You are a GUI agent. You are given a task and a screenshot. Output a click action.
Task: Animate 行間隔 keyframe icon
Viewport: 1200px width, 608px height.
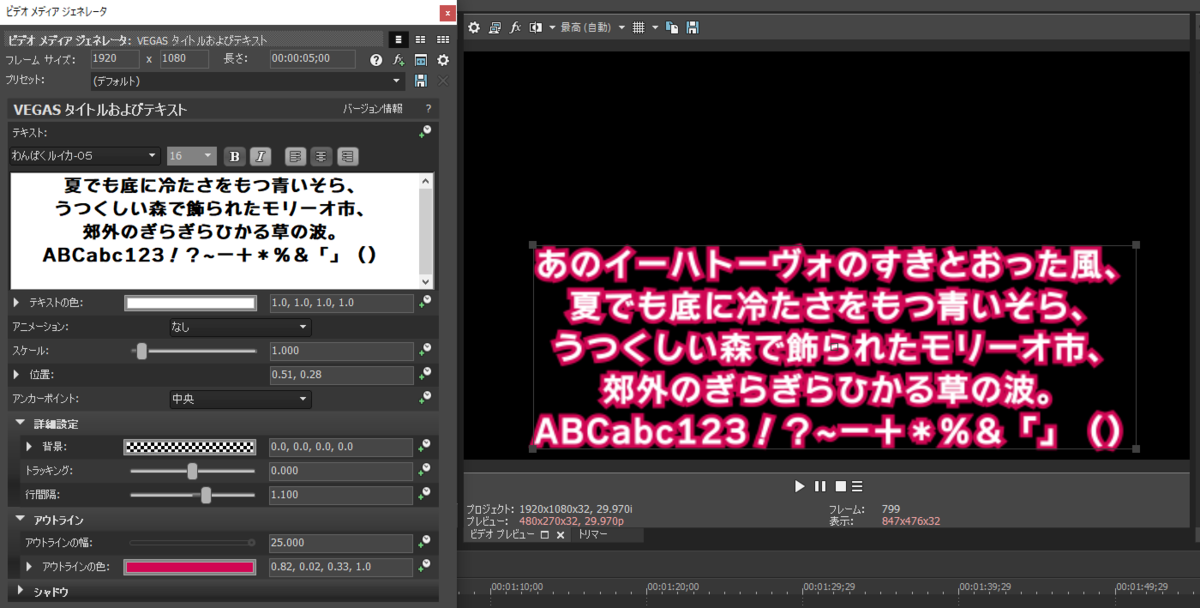pos(424,494)
